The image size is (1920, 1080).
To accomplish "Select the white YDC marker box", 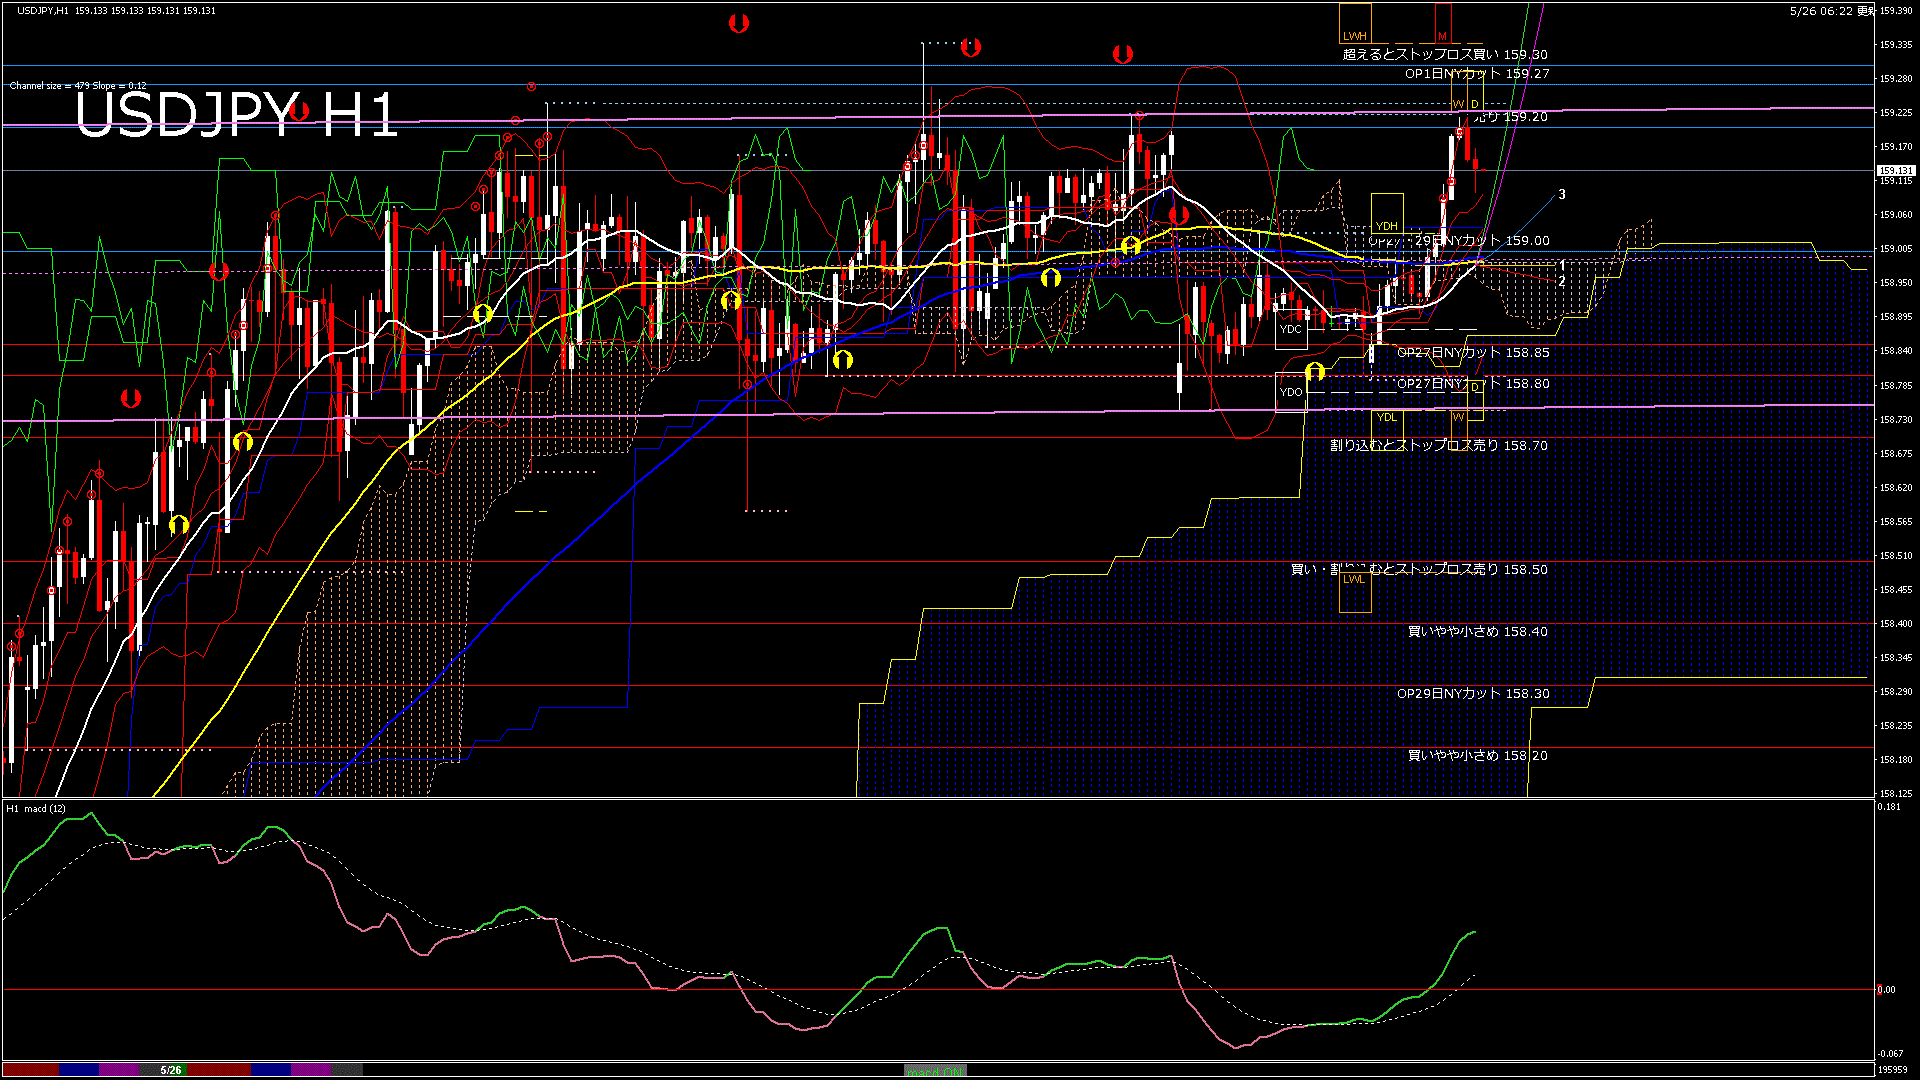I will [x=1291, y=329].
